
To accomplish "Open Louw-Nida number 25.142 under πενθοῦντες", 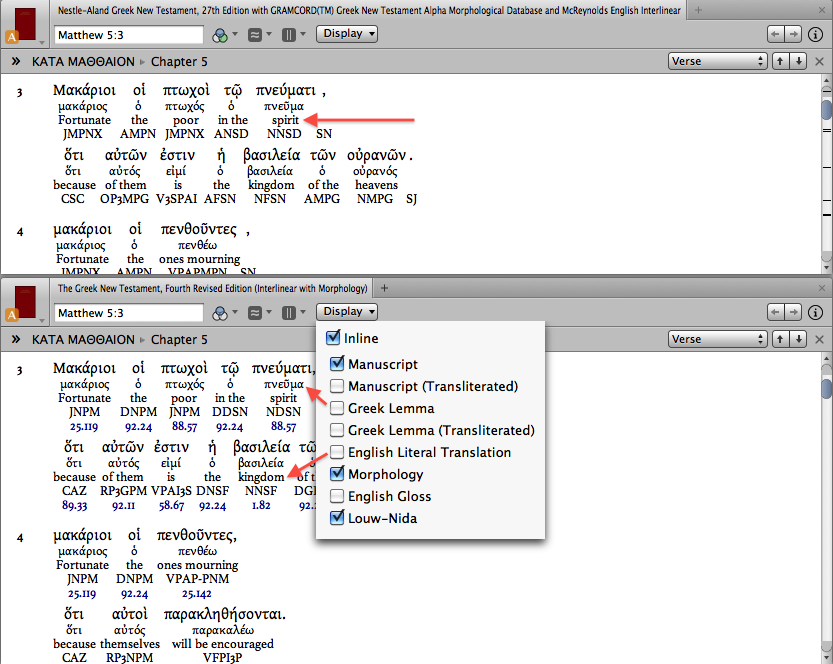I will pos(197,594).
